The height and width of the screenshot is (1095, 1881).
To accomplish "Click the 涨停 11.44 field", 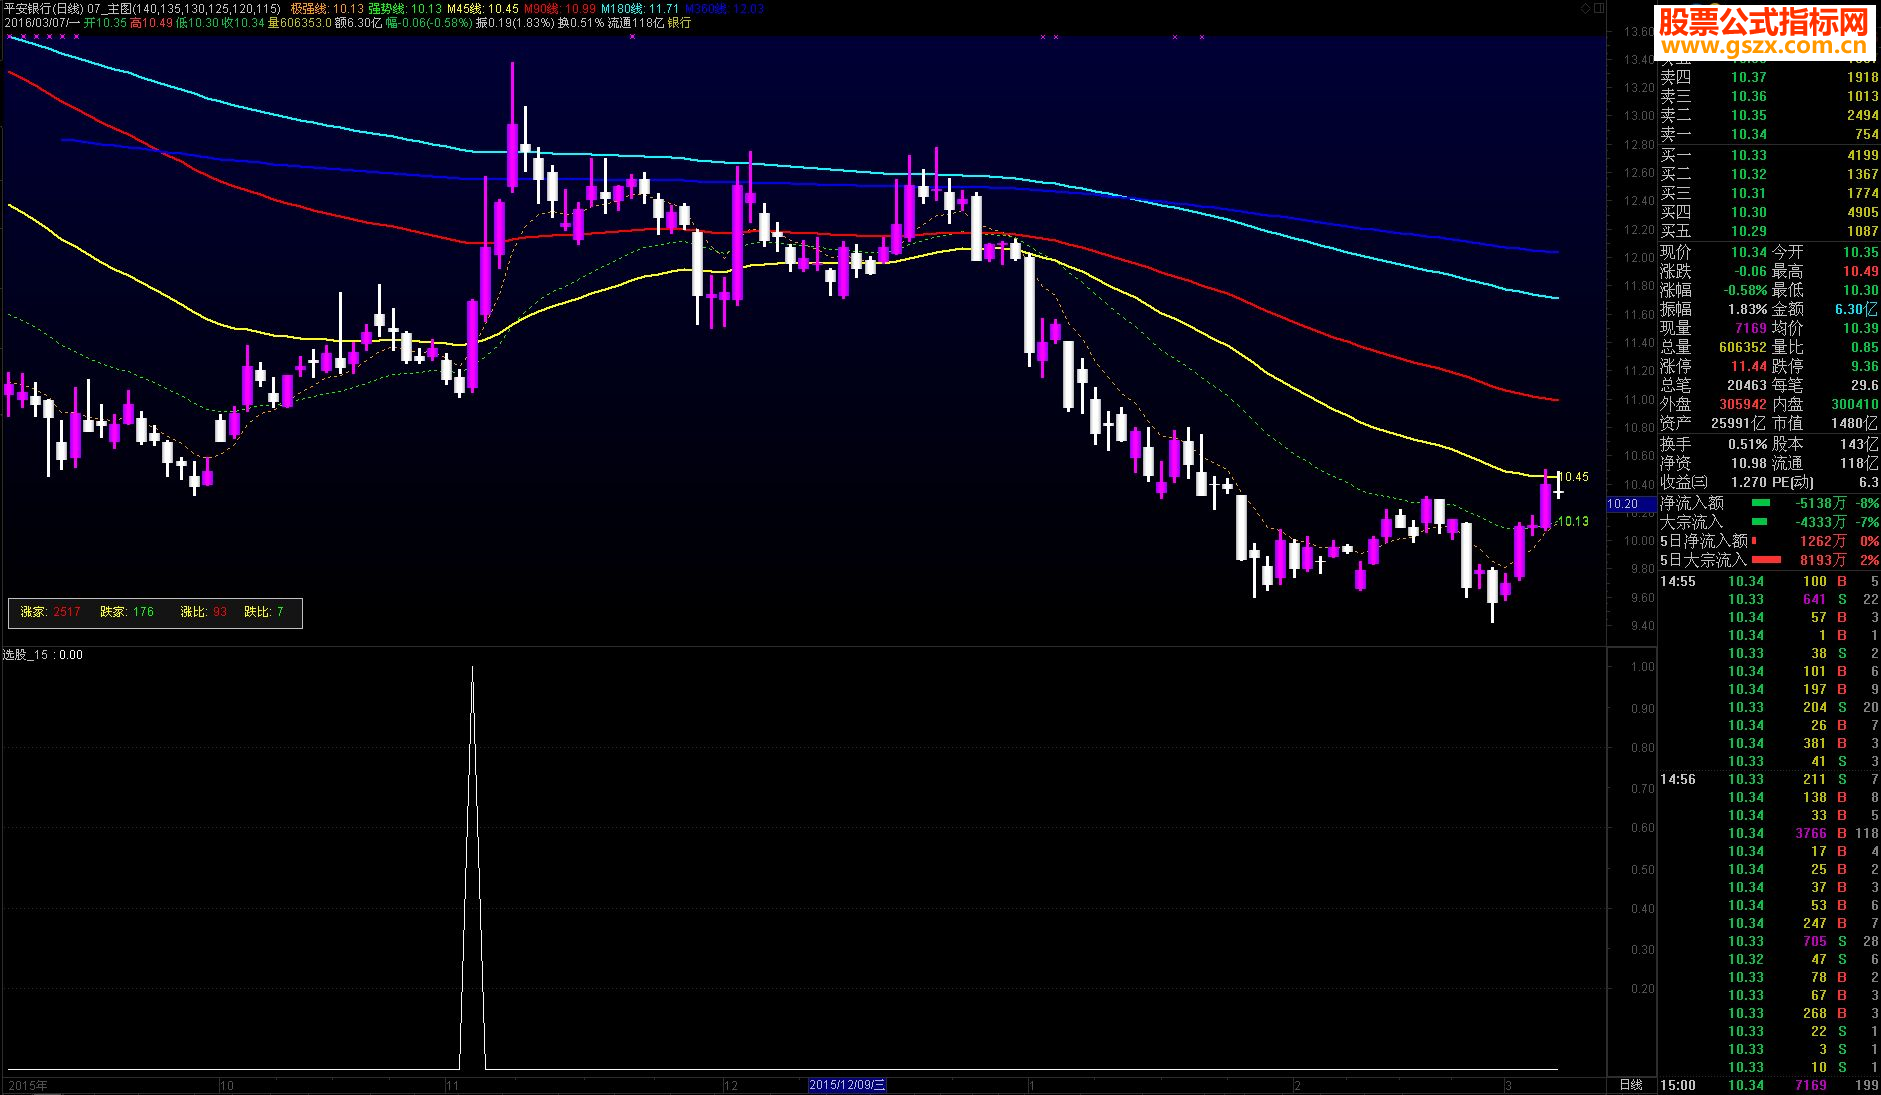I will click(x=1714, y=367).
